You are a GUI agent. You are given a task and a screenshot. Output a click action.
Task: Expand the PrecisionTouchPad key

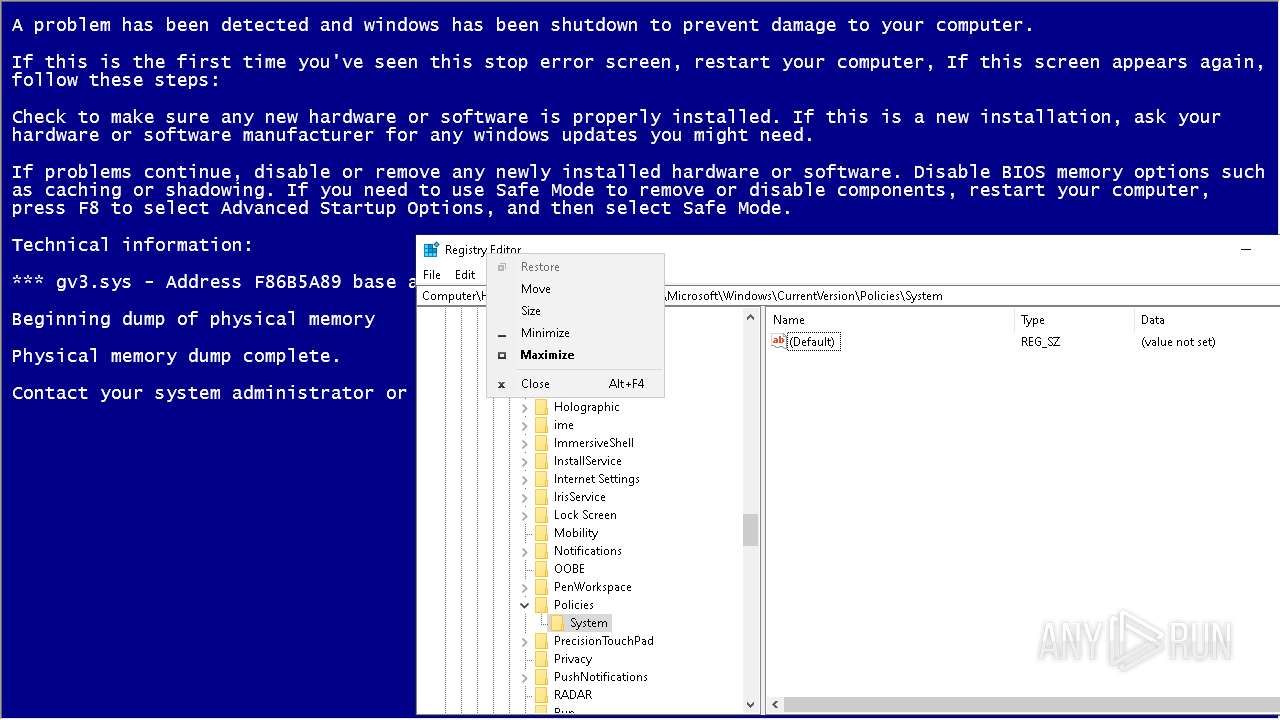(x=525, y=641)
